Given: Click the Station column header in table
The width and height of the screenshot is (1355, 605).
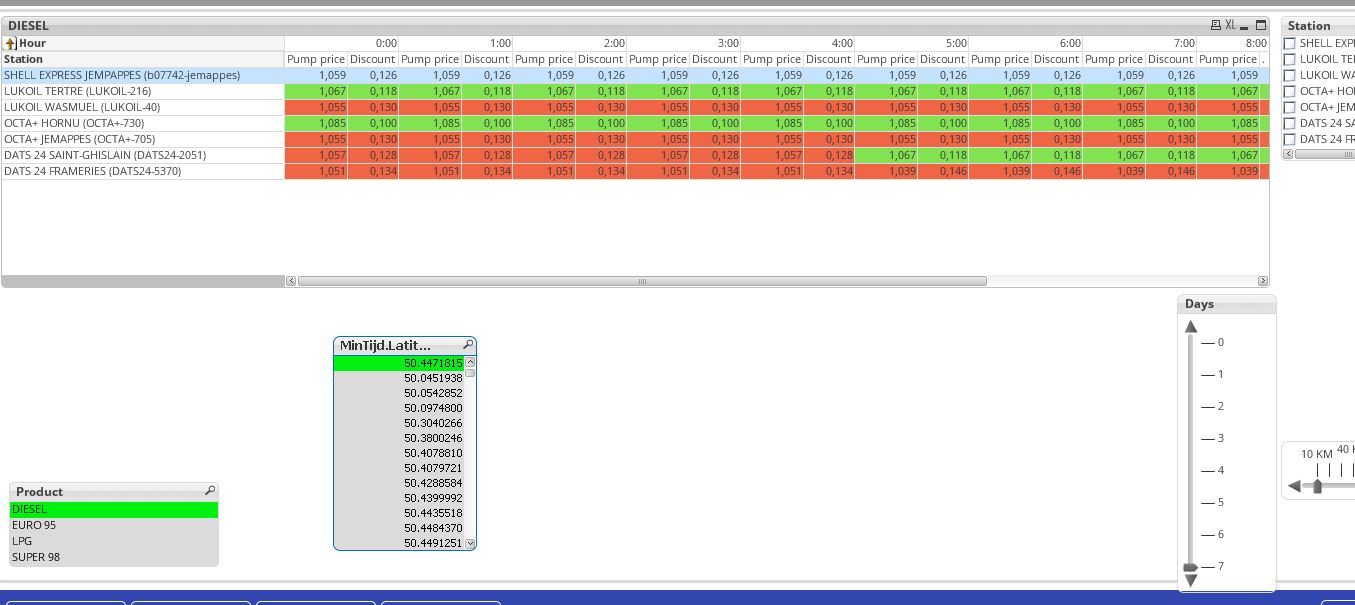Looking at the screenshot, I should click(143, 59).
